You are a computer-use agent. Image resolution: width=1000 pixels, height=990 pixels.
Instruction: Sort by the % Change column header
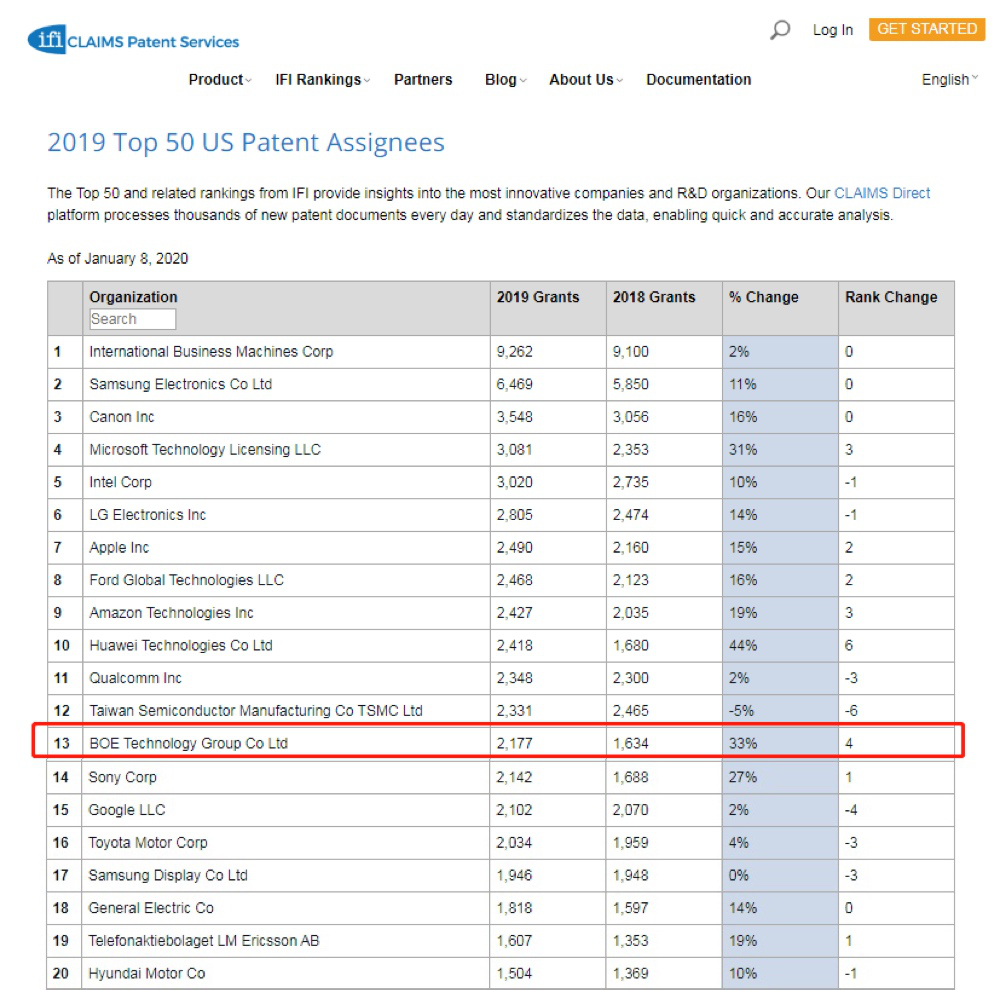(x=763, y=297)
